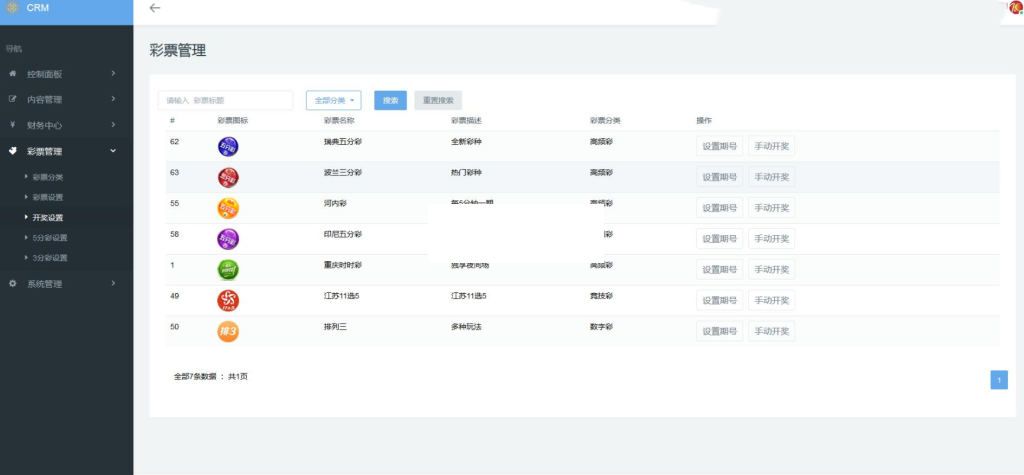Click 设置期号 for 瑞典五分彩 row
The image size is (1024, 475).
pos(719,147)
